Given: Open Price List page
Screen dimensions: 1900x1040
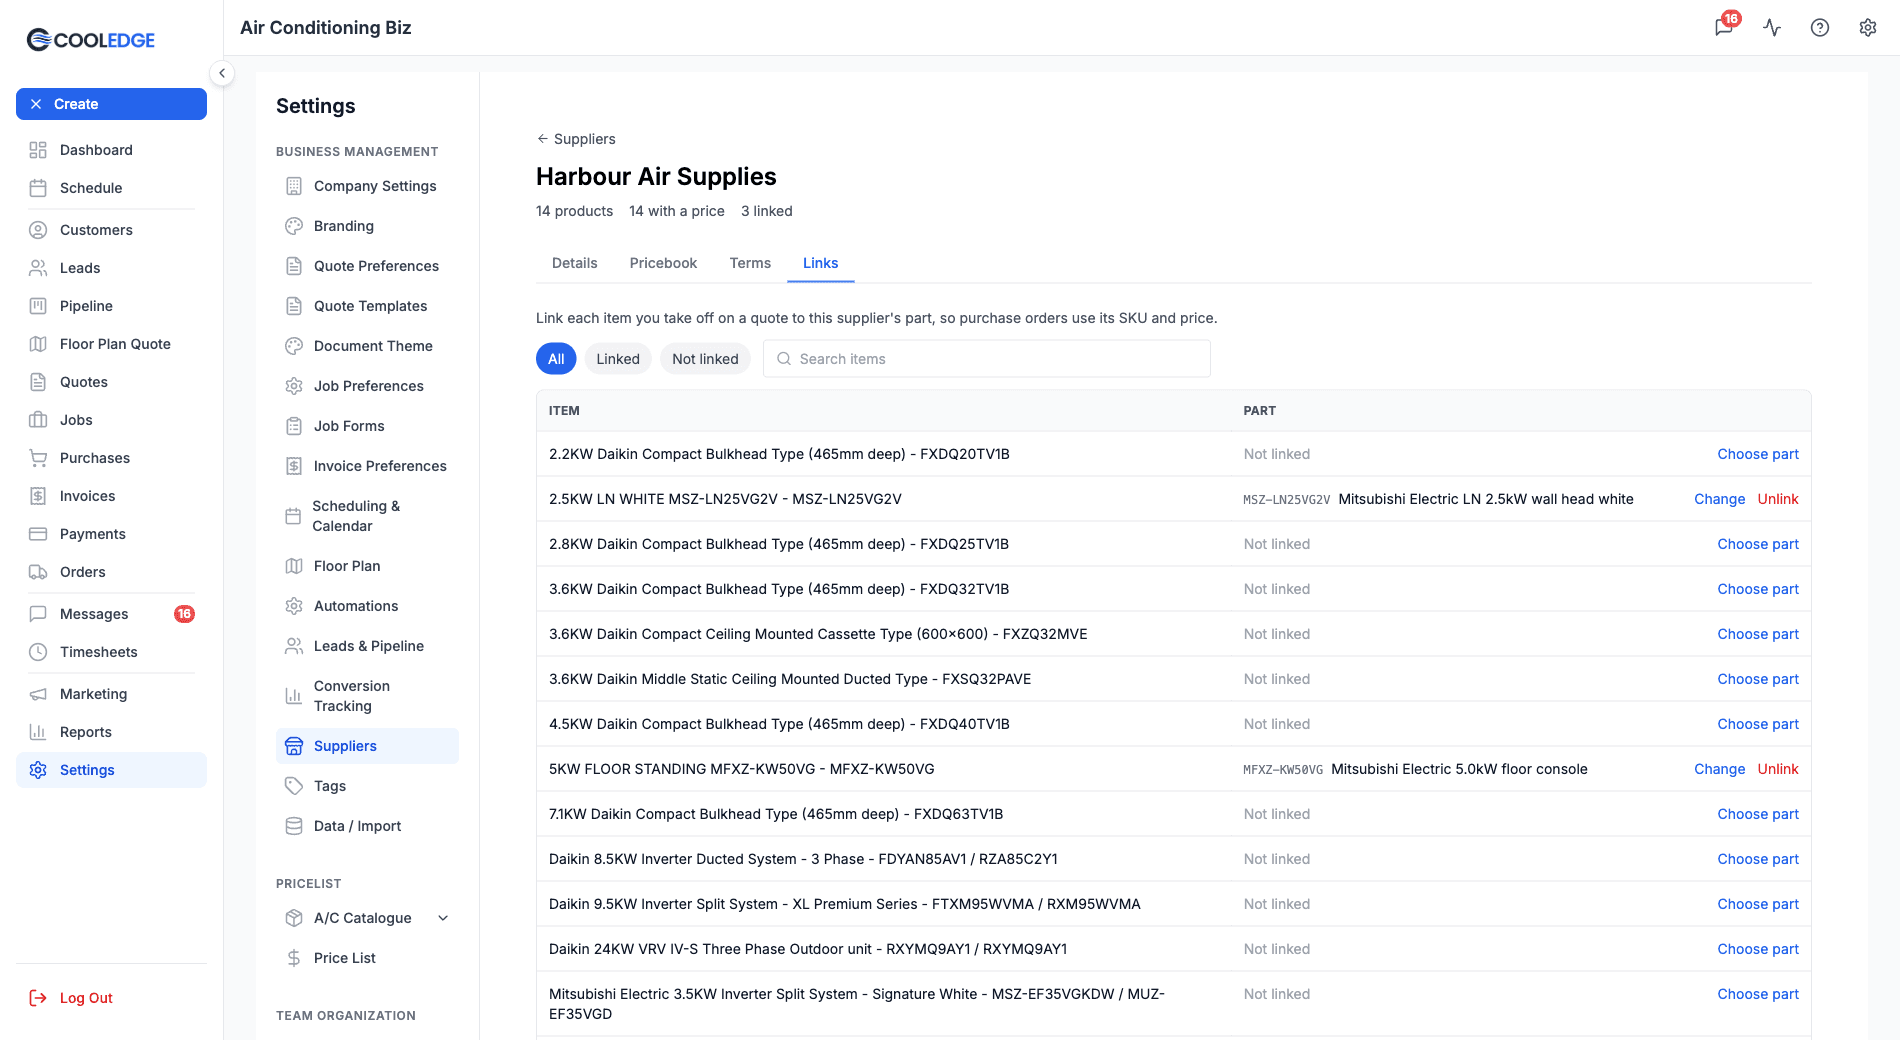Looking at the screenshot, I should 367,958.
